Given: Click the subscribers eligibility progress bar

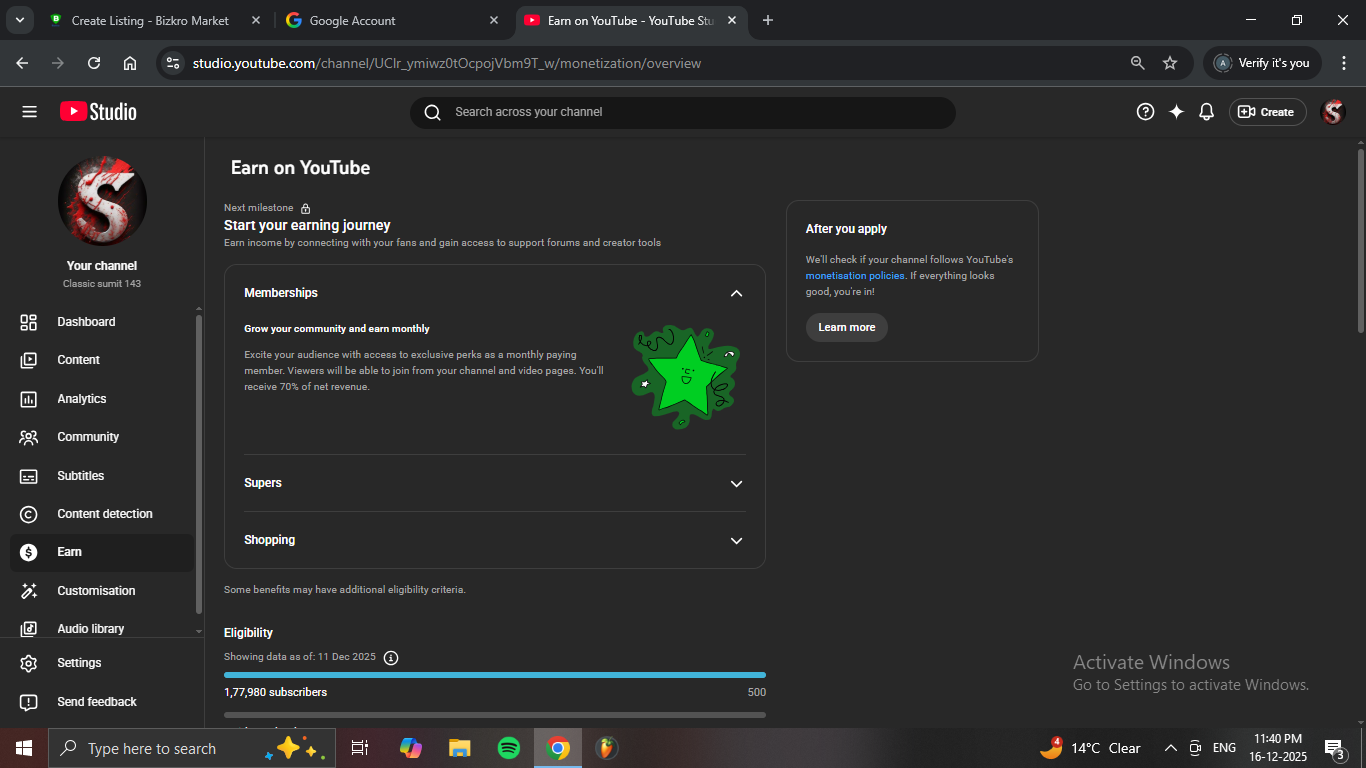Looking at the screenshot, I should (x=494, y=675).
